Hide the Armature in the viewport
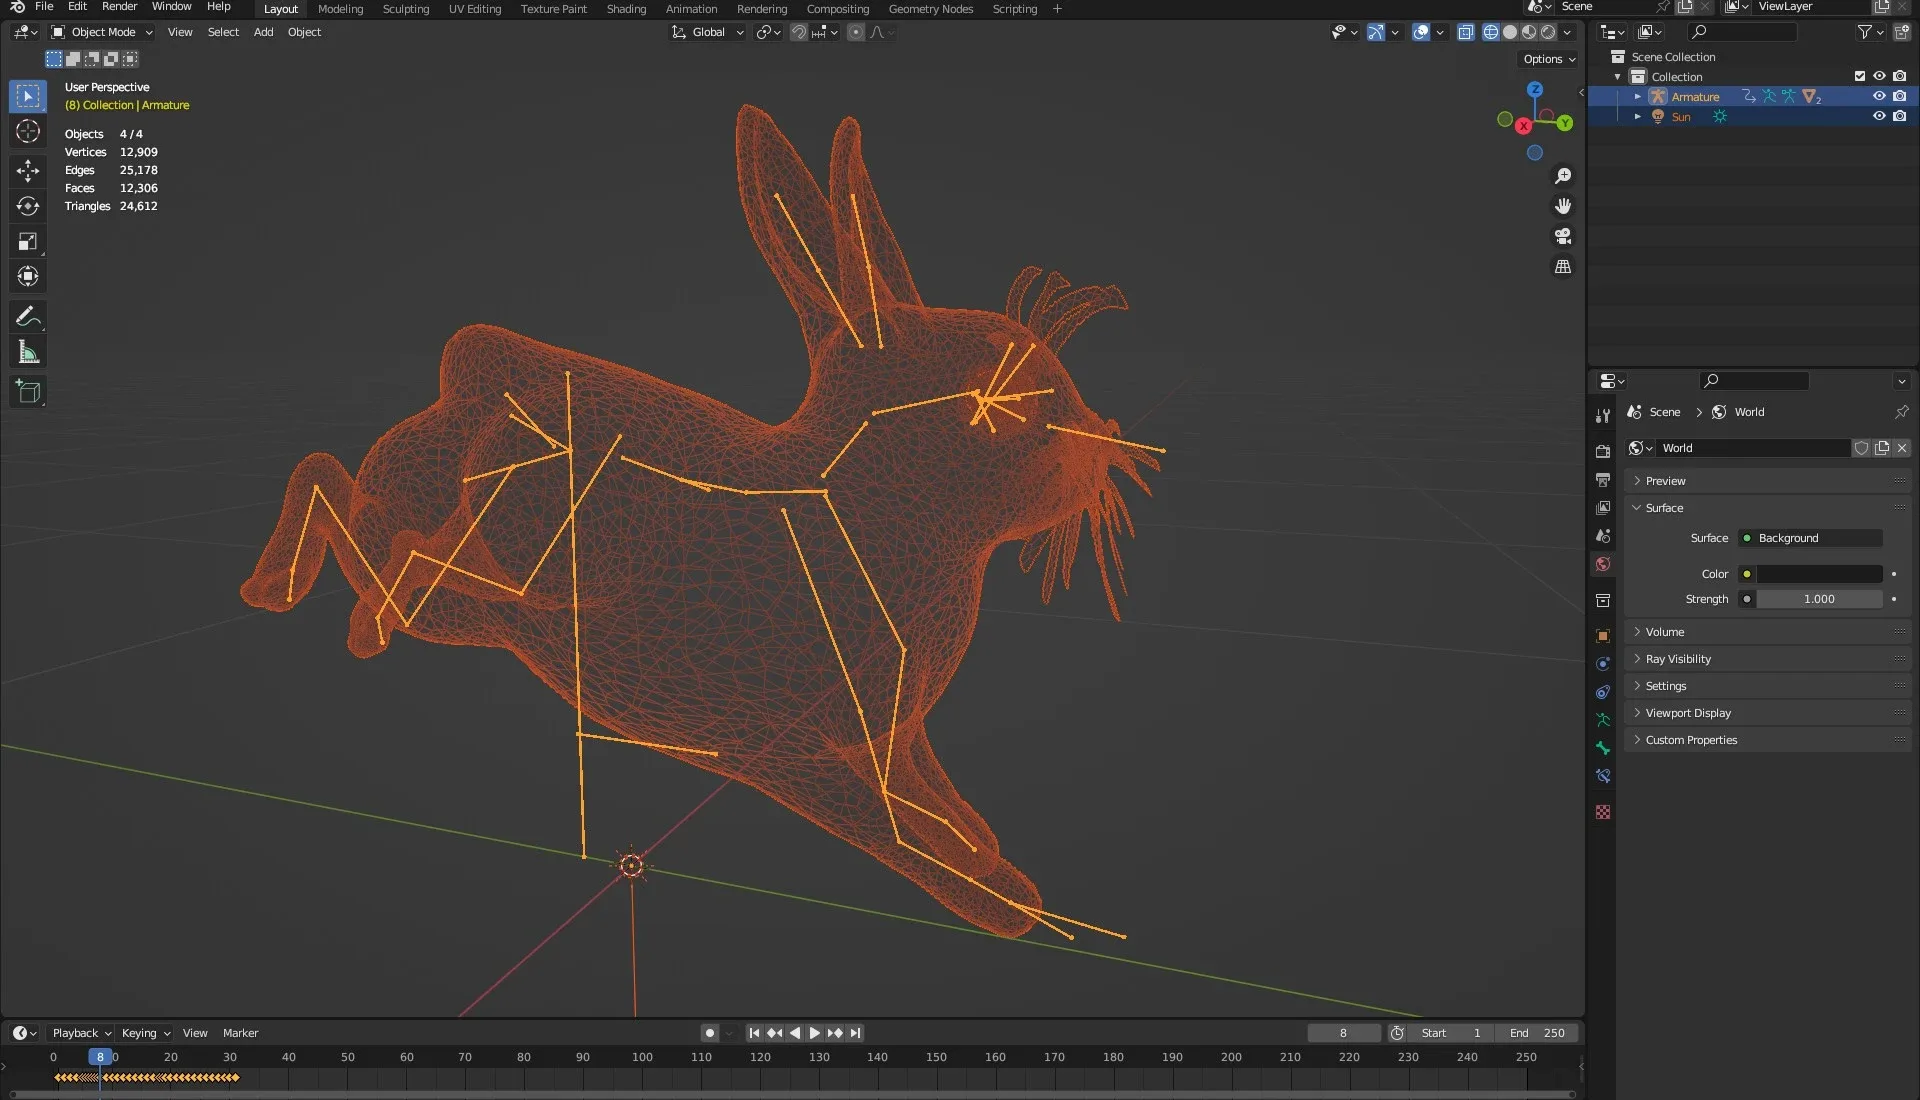1920x1100 pixels. tap(1880, 96)
